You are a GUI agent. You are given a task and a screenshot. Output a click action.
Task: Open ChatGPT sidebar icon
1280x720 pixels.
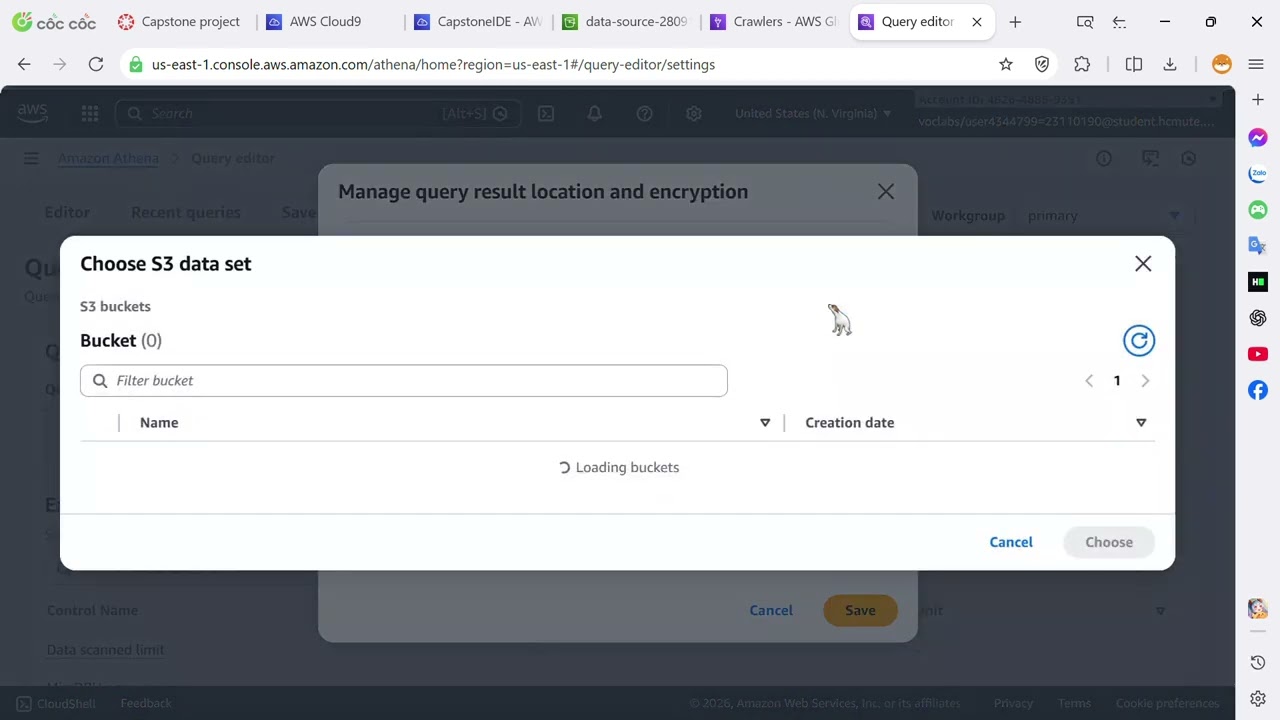pyautogui.click(x=1258, y=318)
